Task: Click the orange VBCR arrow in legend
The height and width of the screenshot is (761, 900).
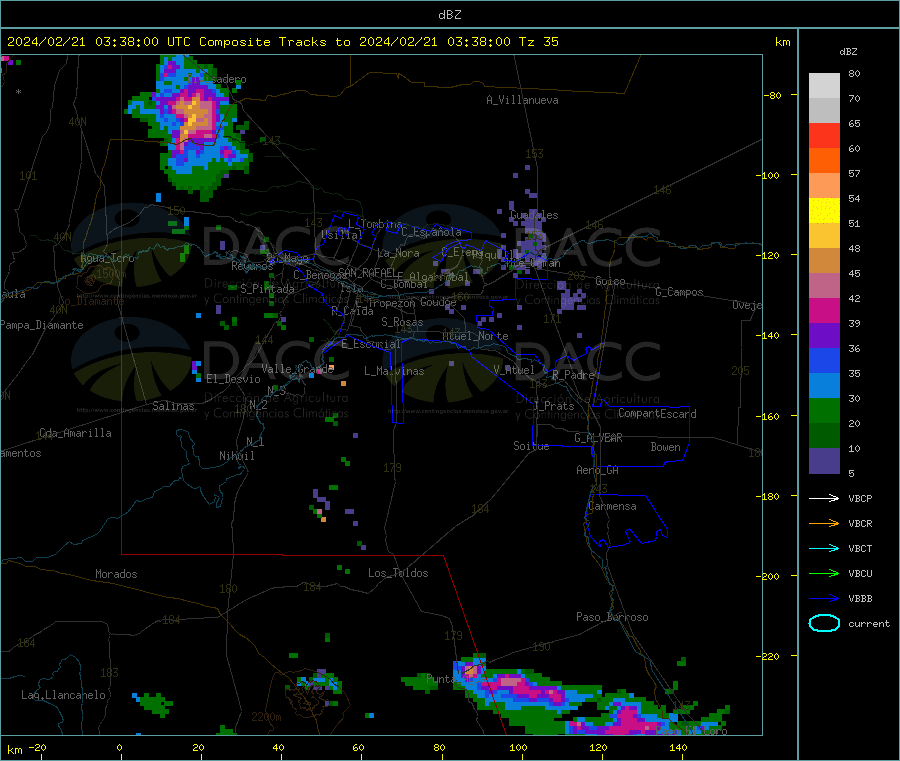Action: point(824,523)
